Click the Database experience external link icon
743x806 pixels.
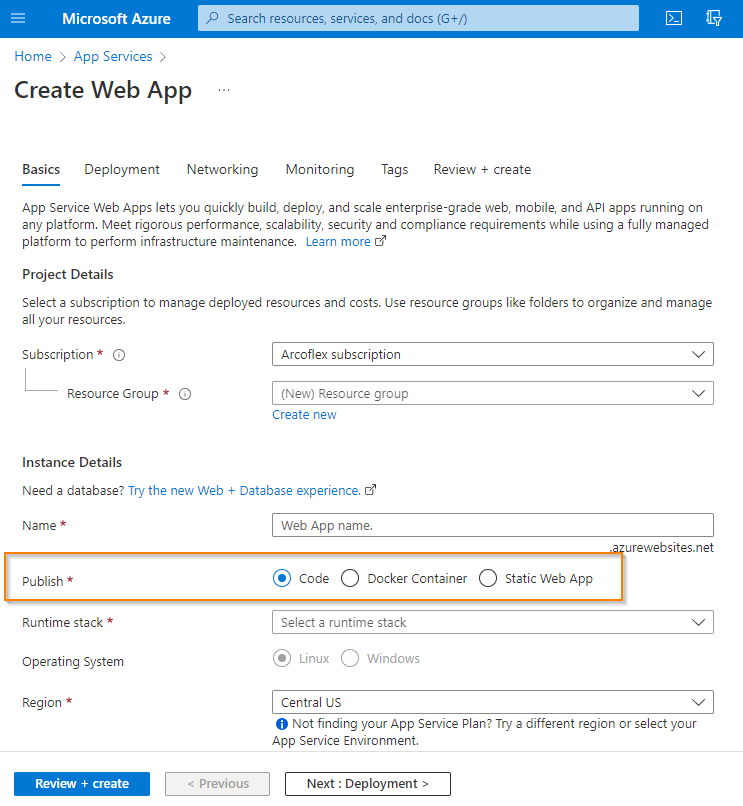370,490
